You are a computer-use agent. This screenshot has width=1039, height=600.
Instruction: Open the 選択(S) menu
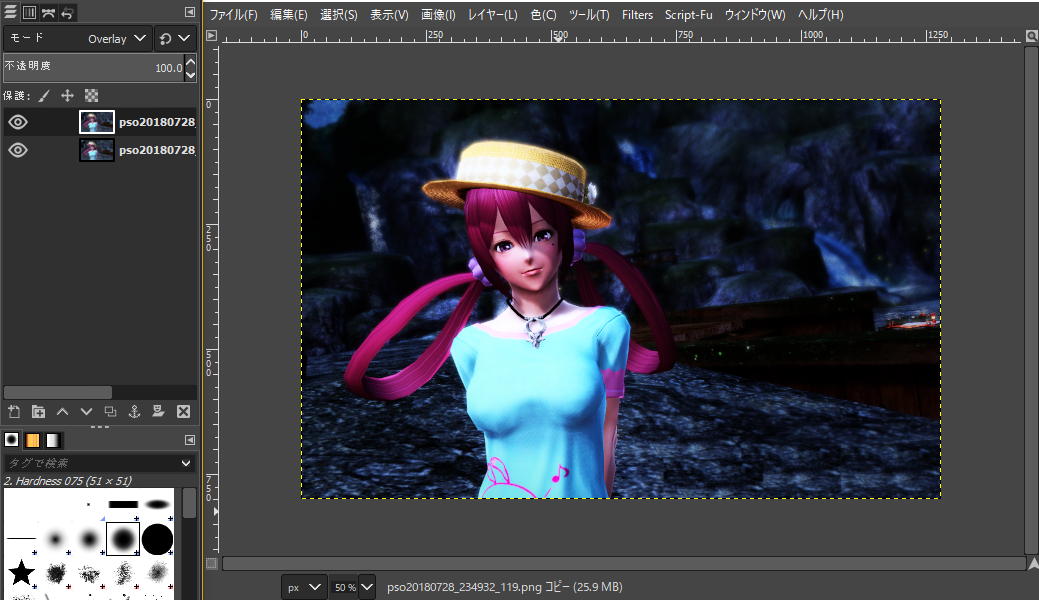point(339,15)
